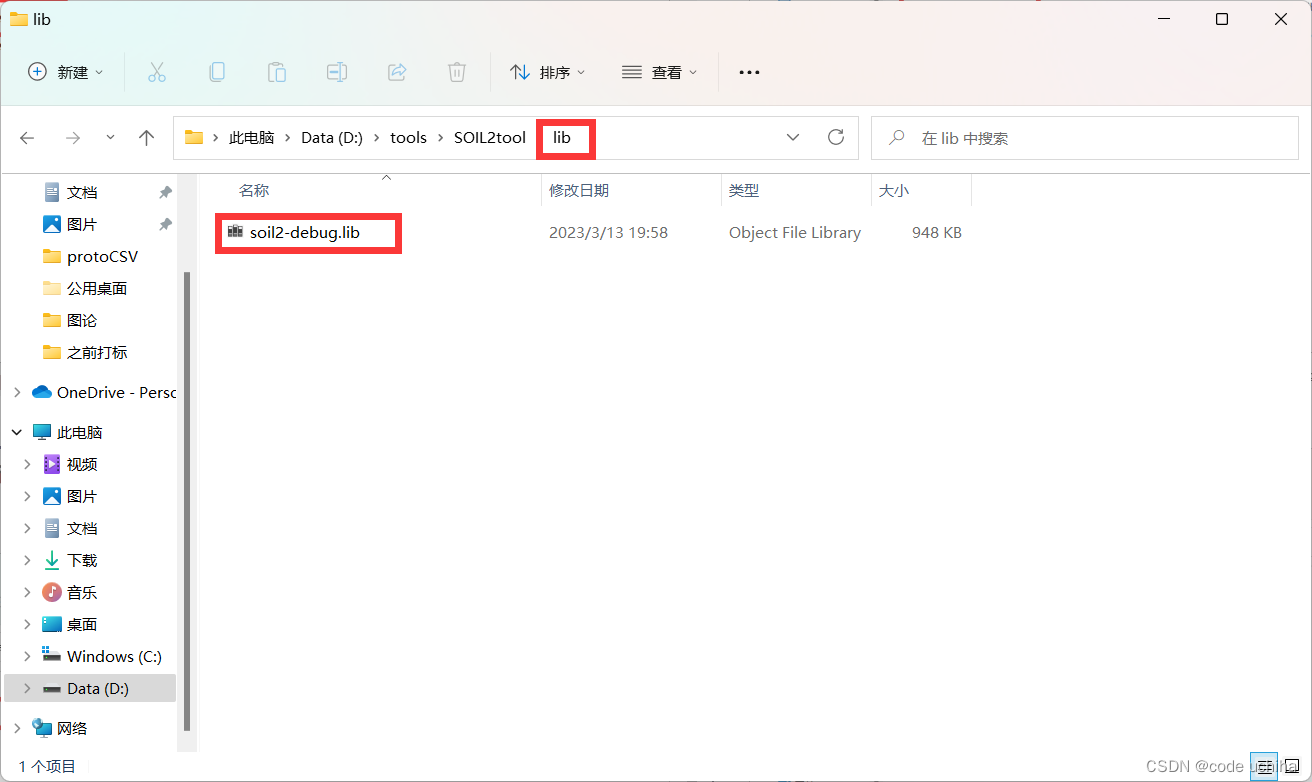Click the Share icon in toolbar
Viewport: 1312px width, 782px height.
pyautogui.click(x=397, y=72)
